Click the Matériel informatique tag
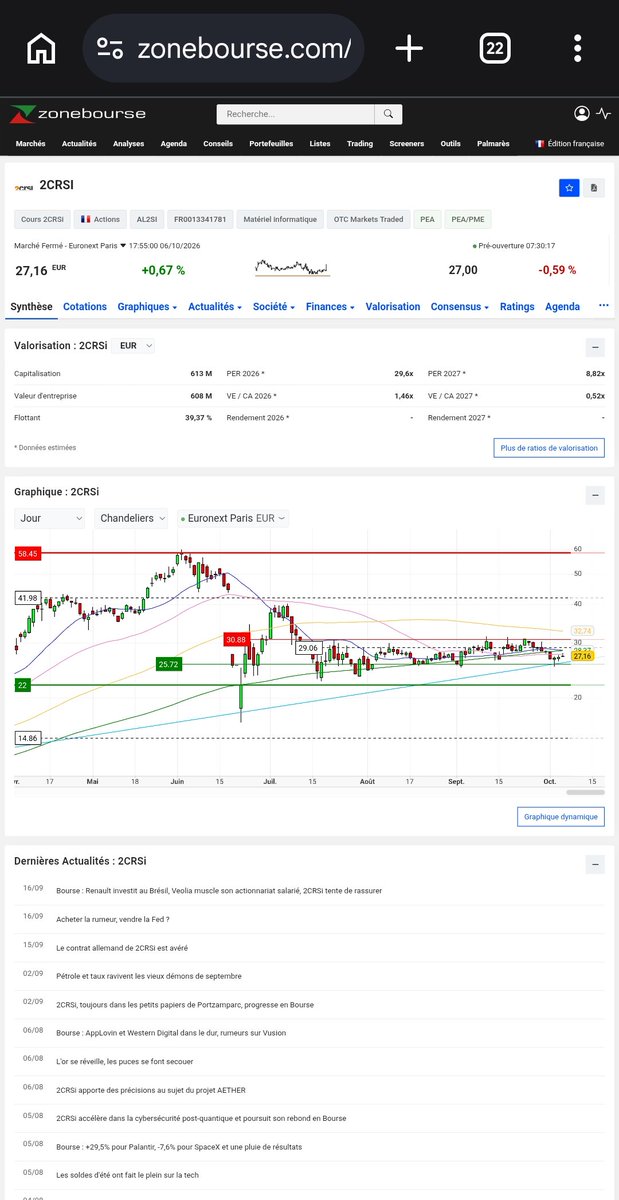The image size is (619, 1200). pyautogui.click(x=280, y=219)
